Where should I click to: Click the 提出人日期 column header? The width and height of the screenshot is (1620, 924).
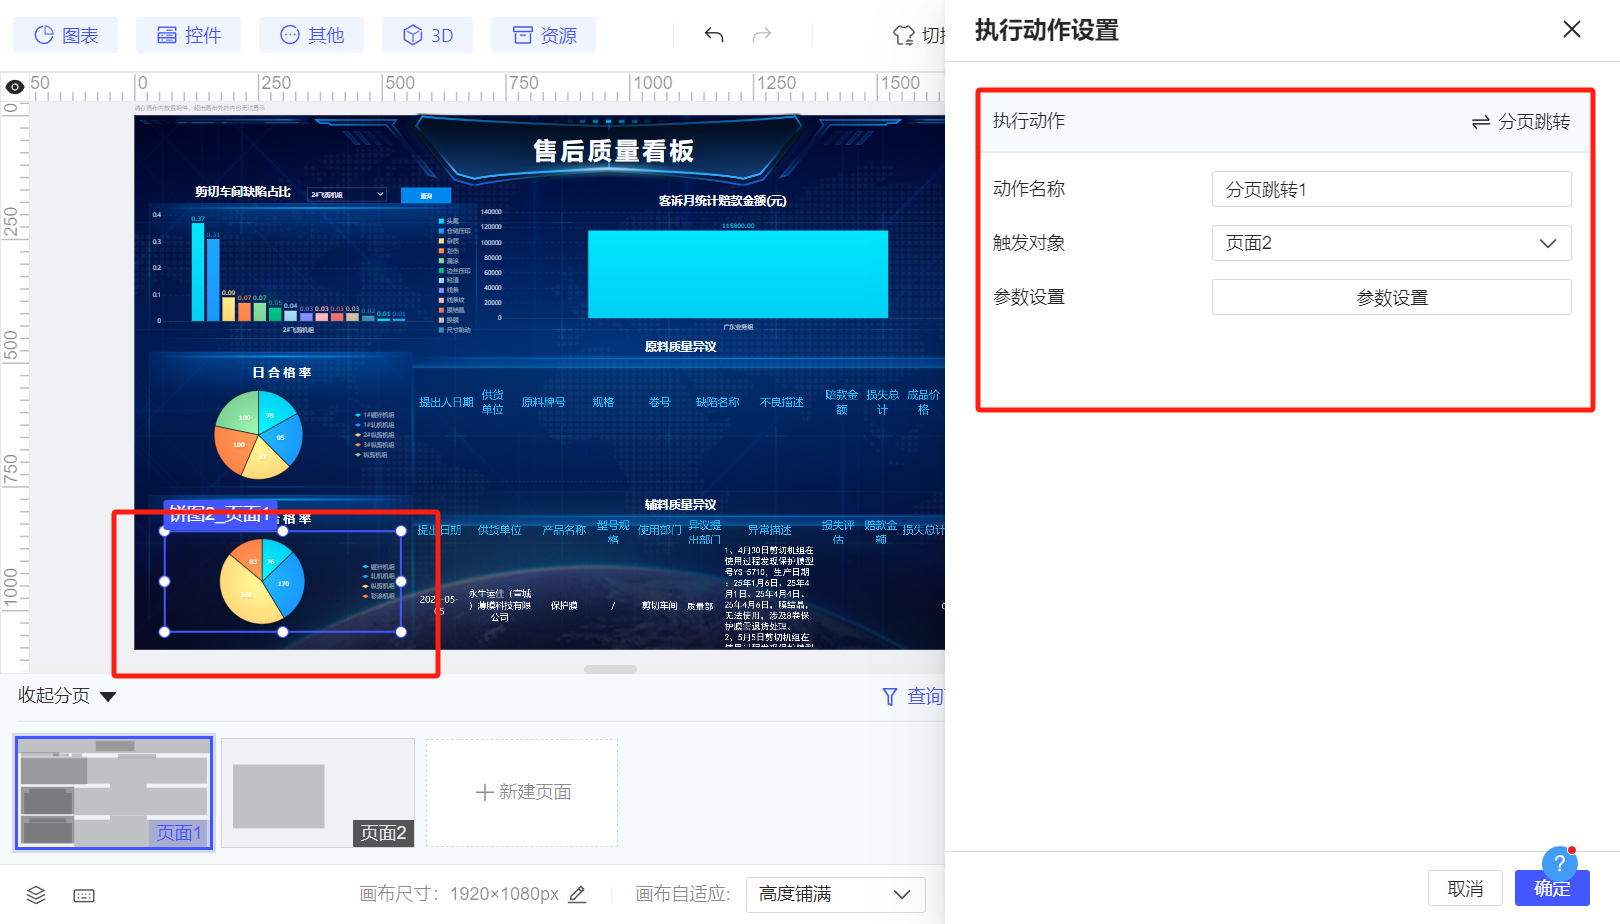(x=446, y=402)
